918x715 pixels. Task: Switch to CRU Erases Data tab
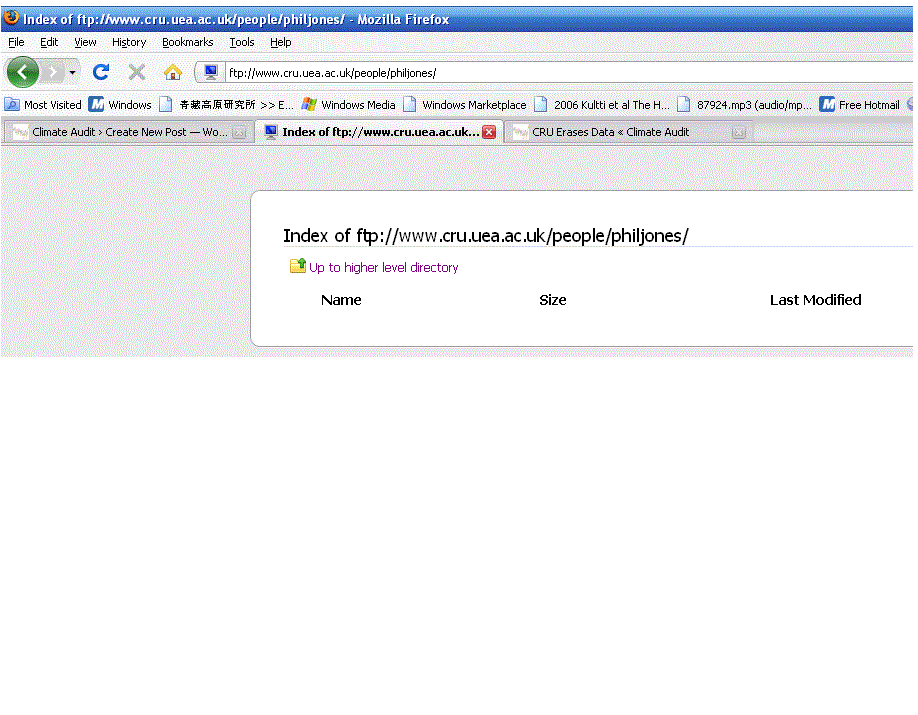[x=610, y=132]
